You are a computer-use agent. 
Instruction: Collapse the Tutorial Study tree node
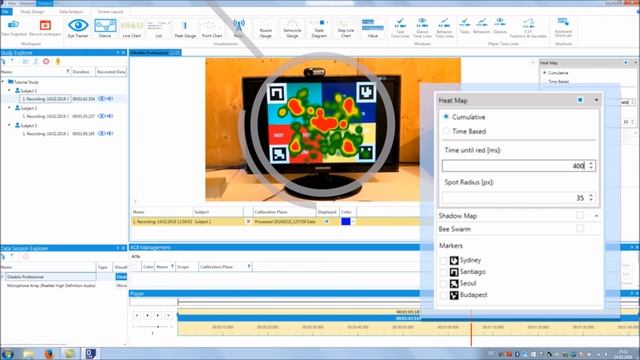[3, 82]
